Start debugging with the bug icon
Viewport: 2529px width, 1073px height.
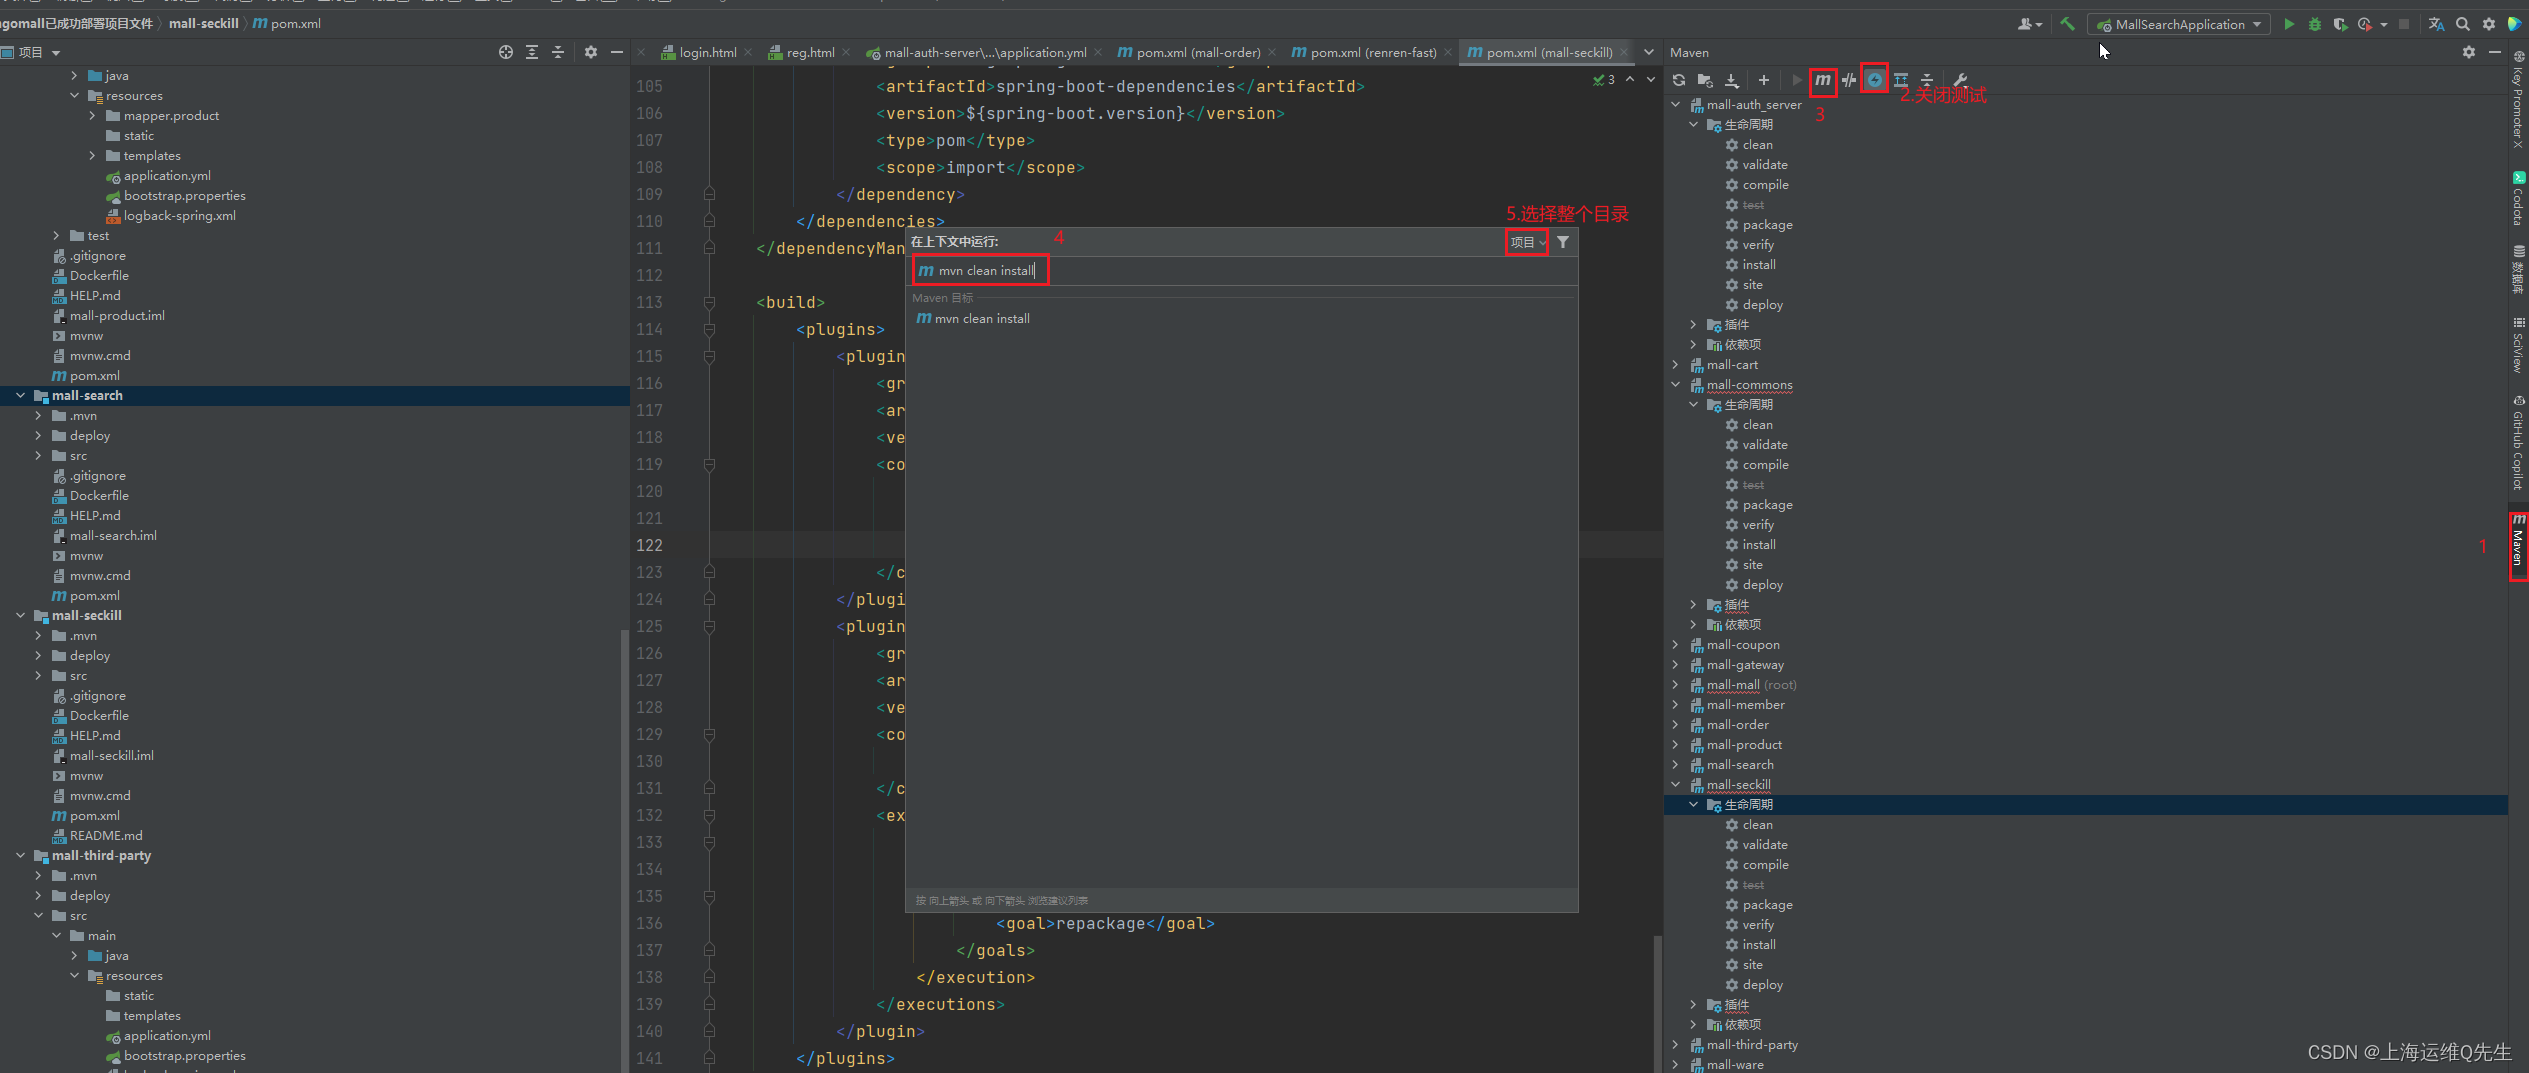2314,24
